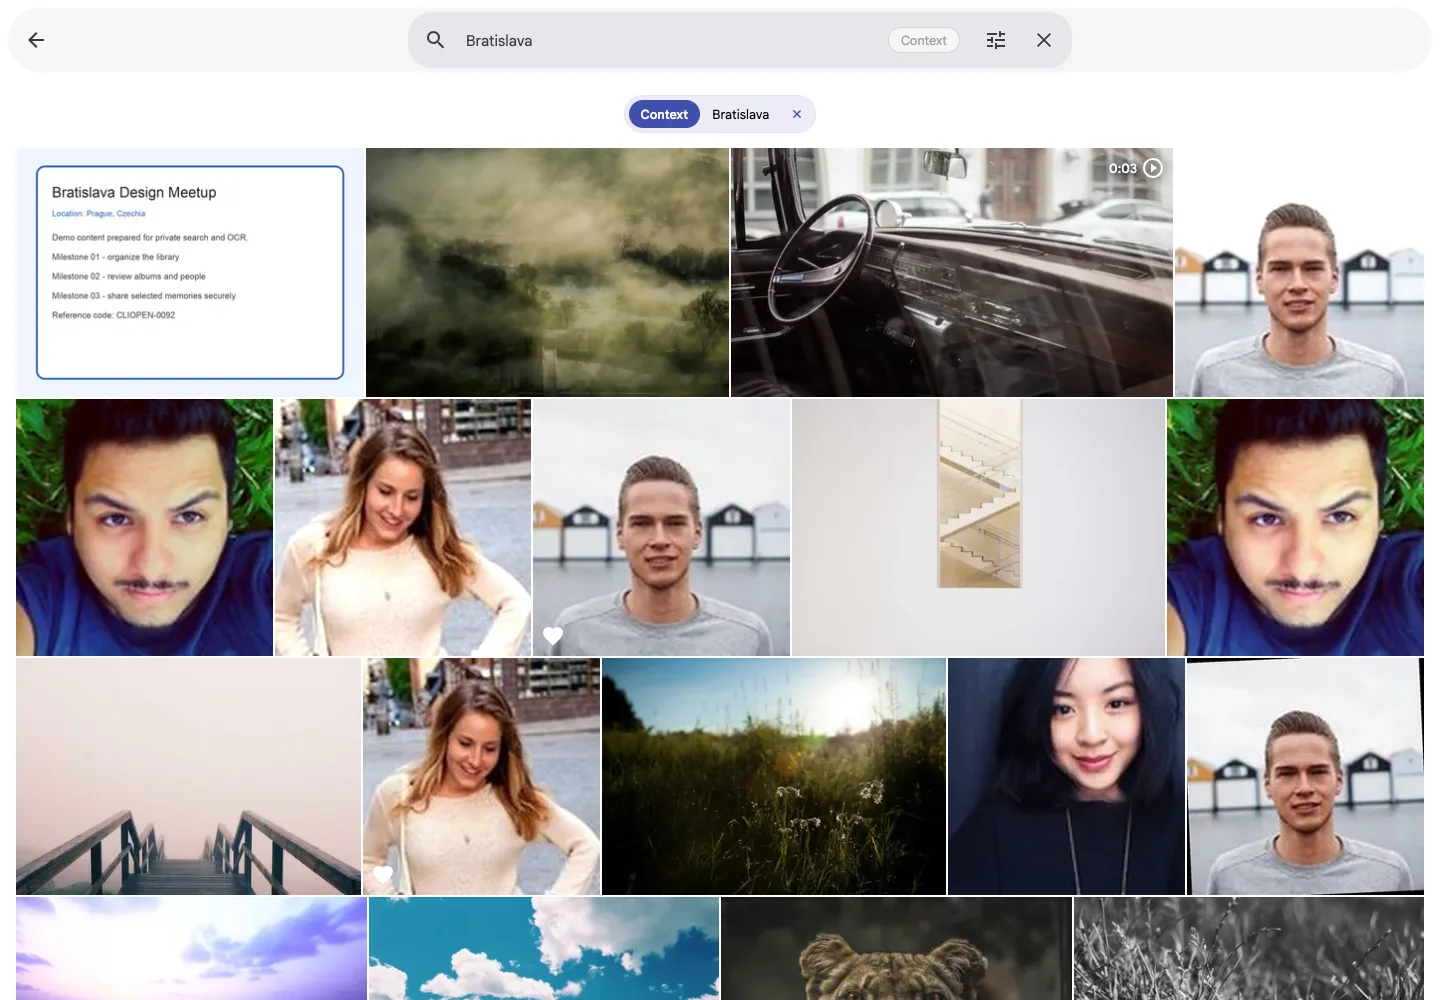Open the tilted beach huts man photo
This screenshot has width=1440, height=1000.
click(x=1305, y=776)
